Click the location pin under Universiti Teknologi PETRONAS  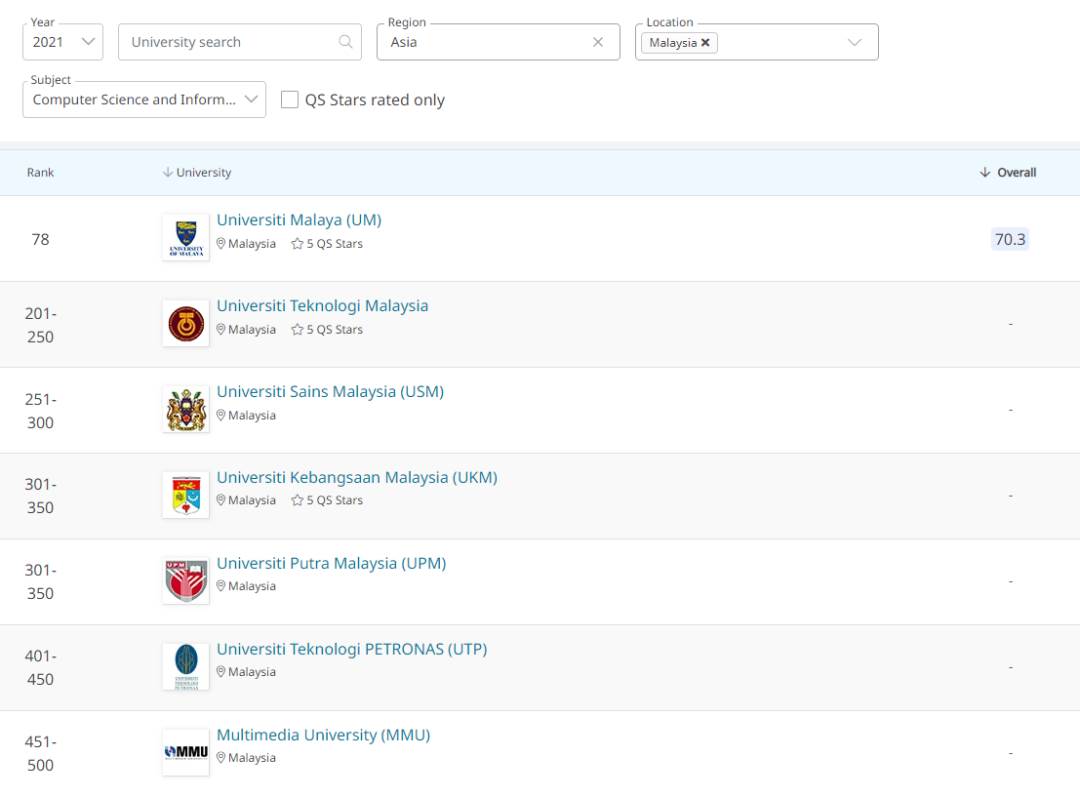tap(221, 671)
